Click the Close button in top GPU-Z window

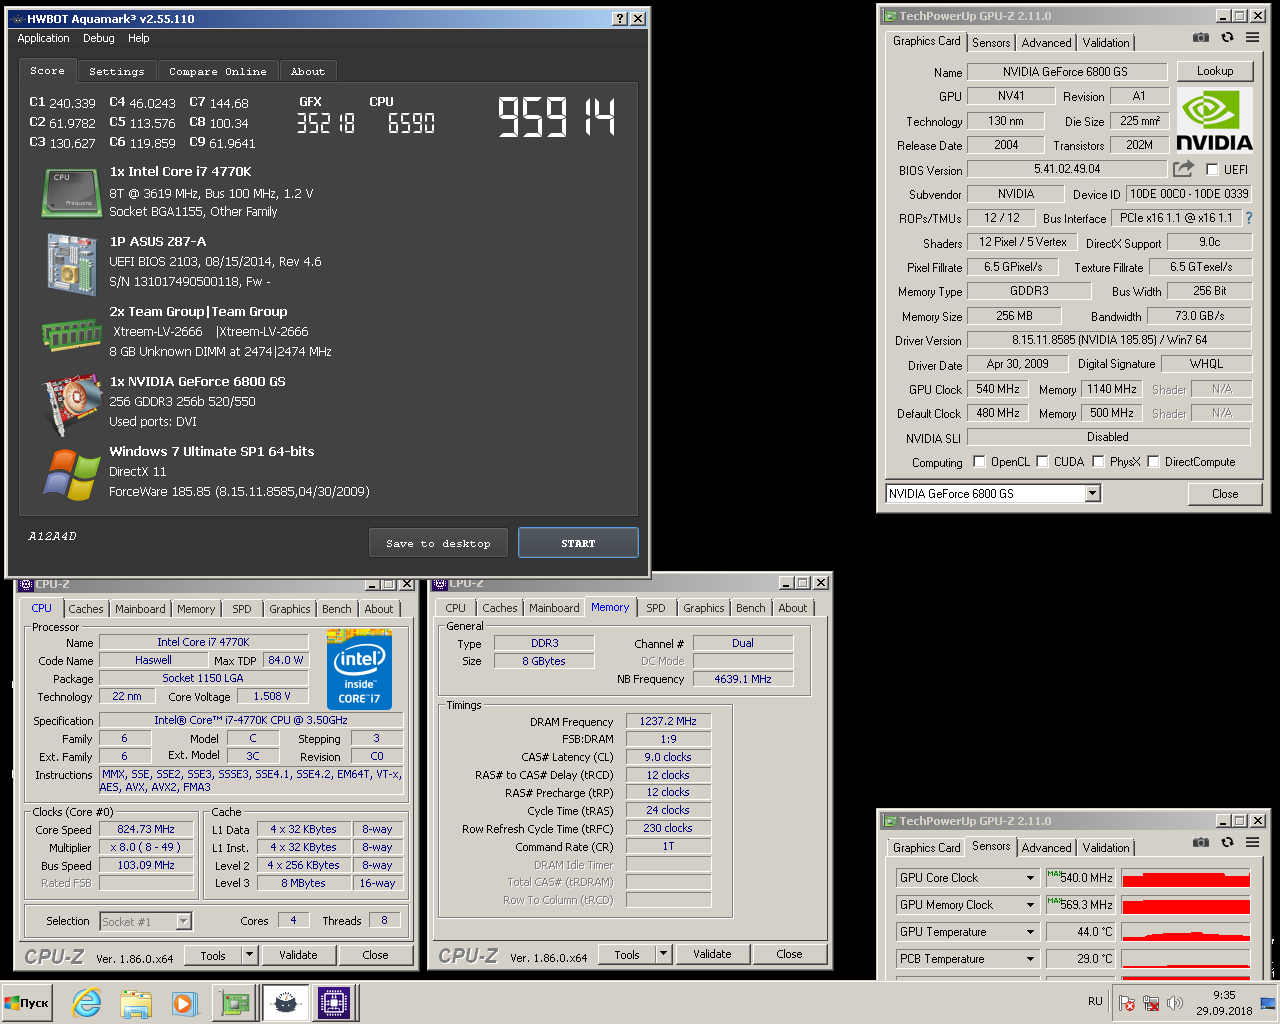click(1225, 493)
